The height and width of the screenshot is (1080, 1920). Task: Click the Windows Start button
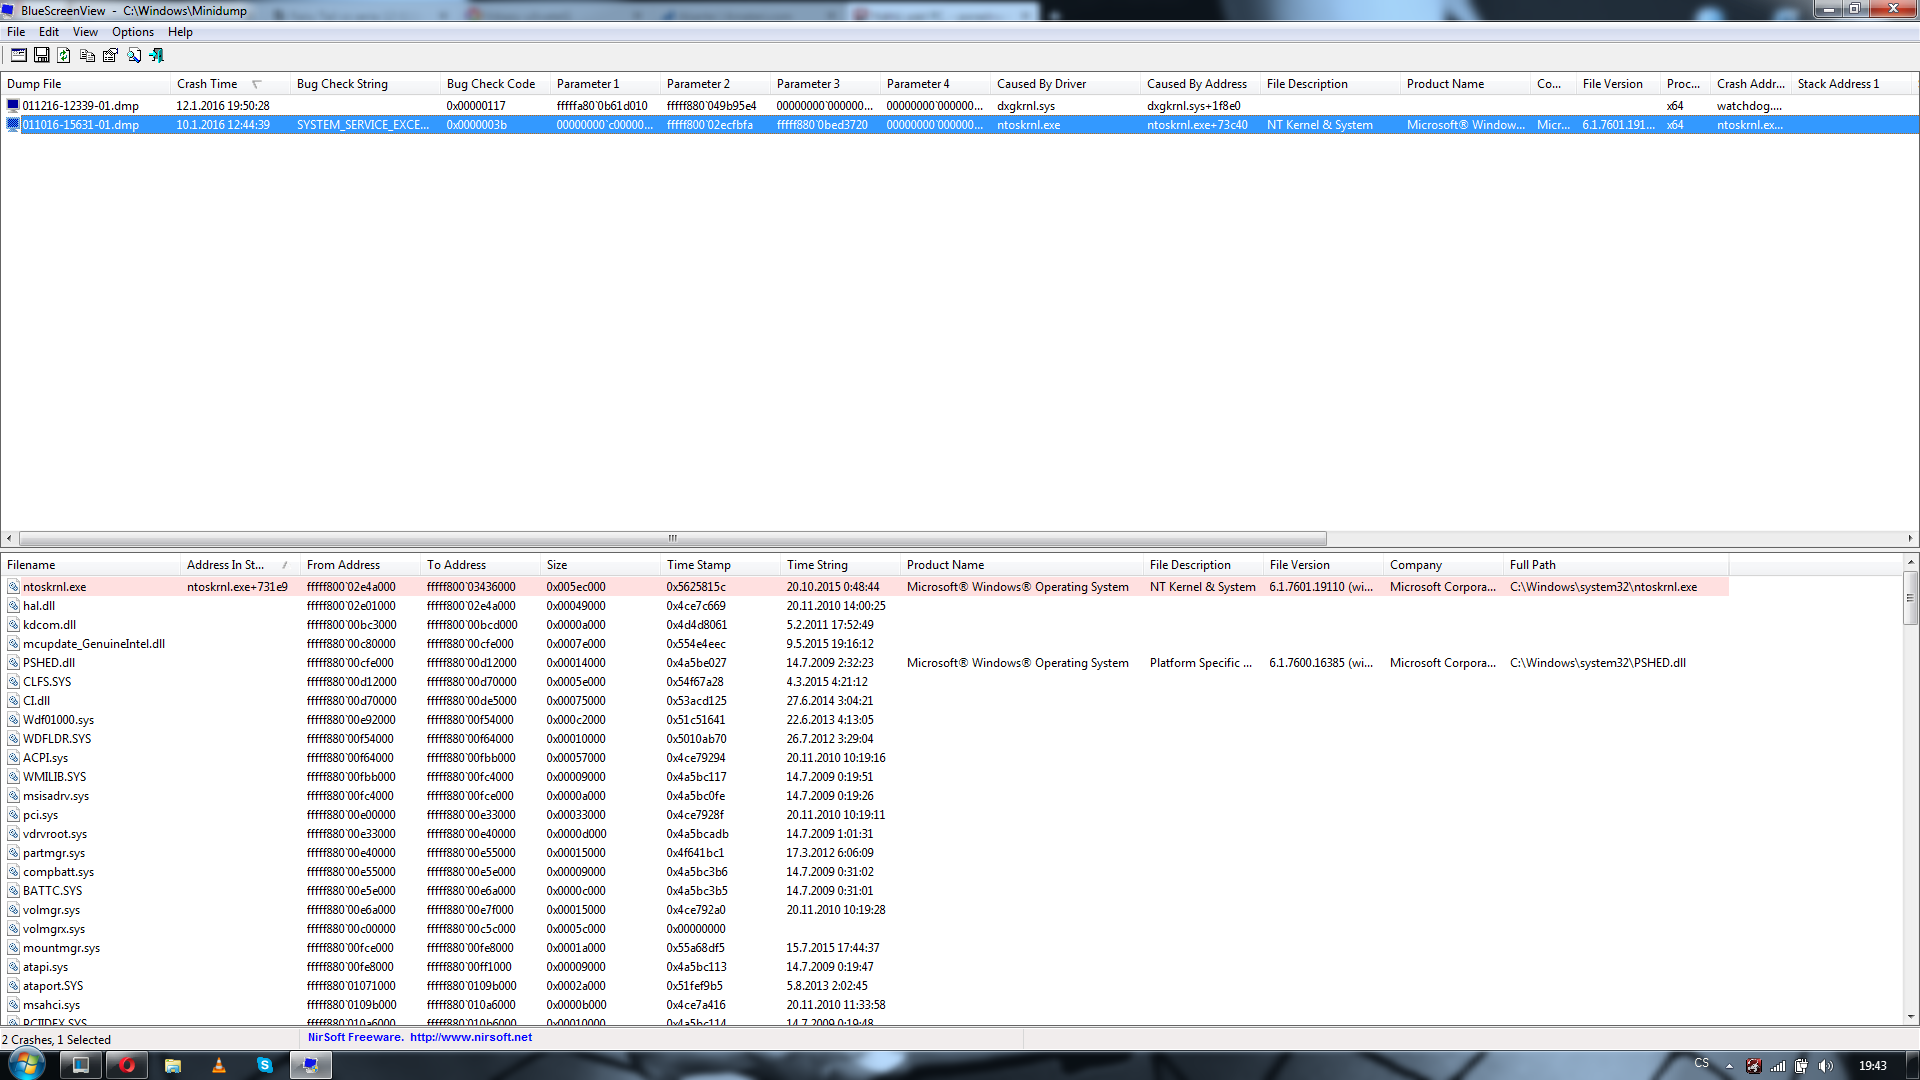point(26,1064)
